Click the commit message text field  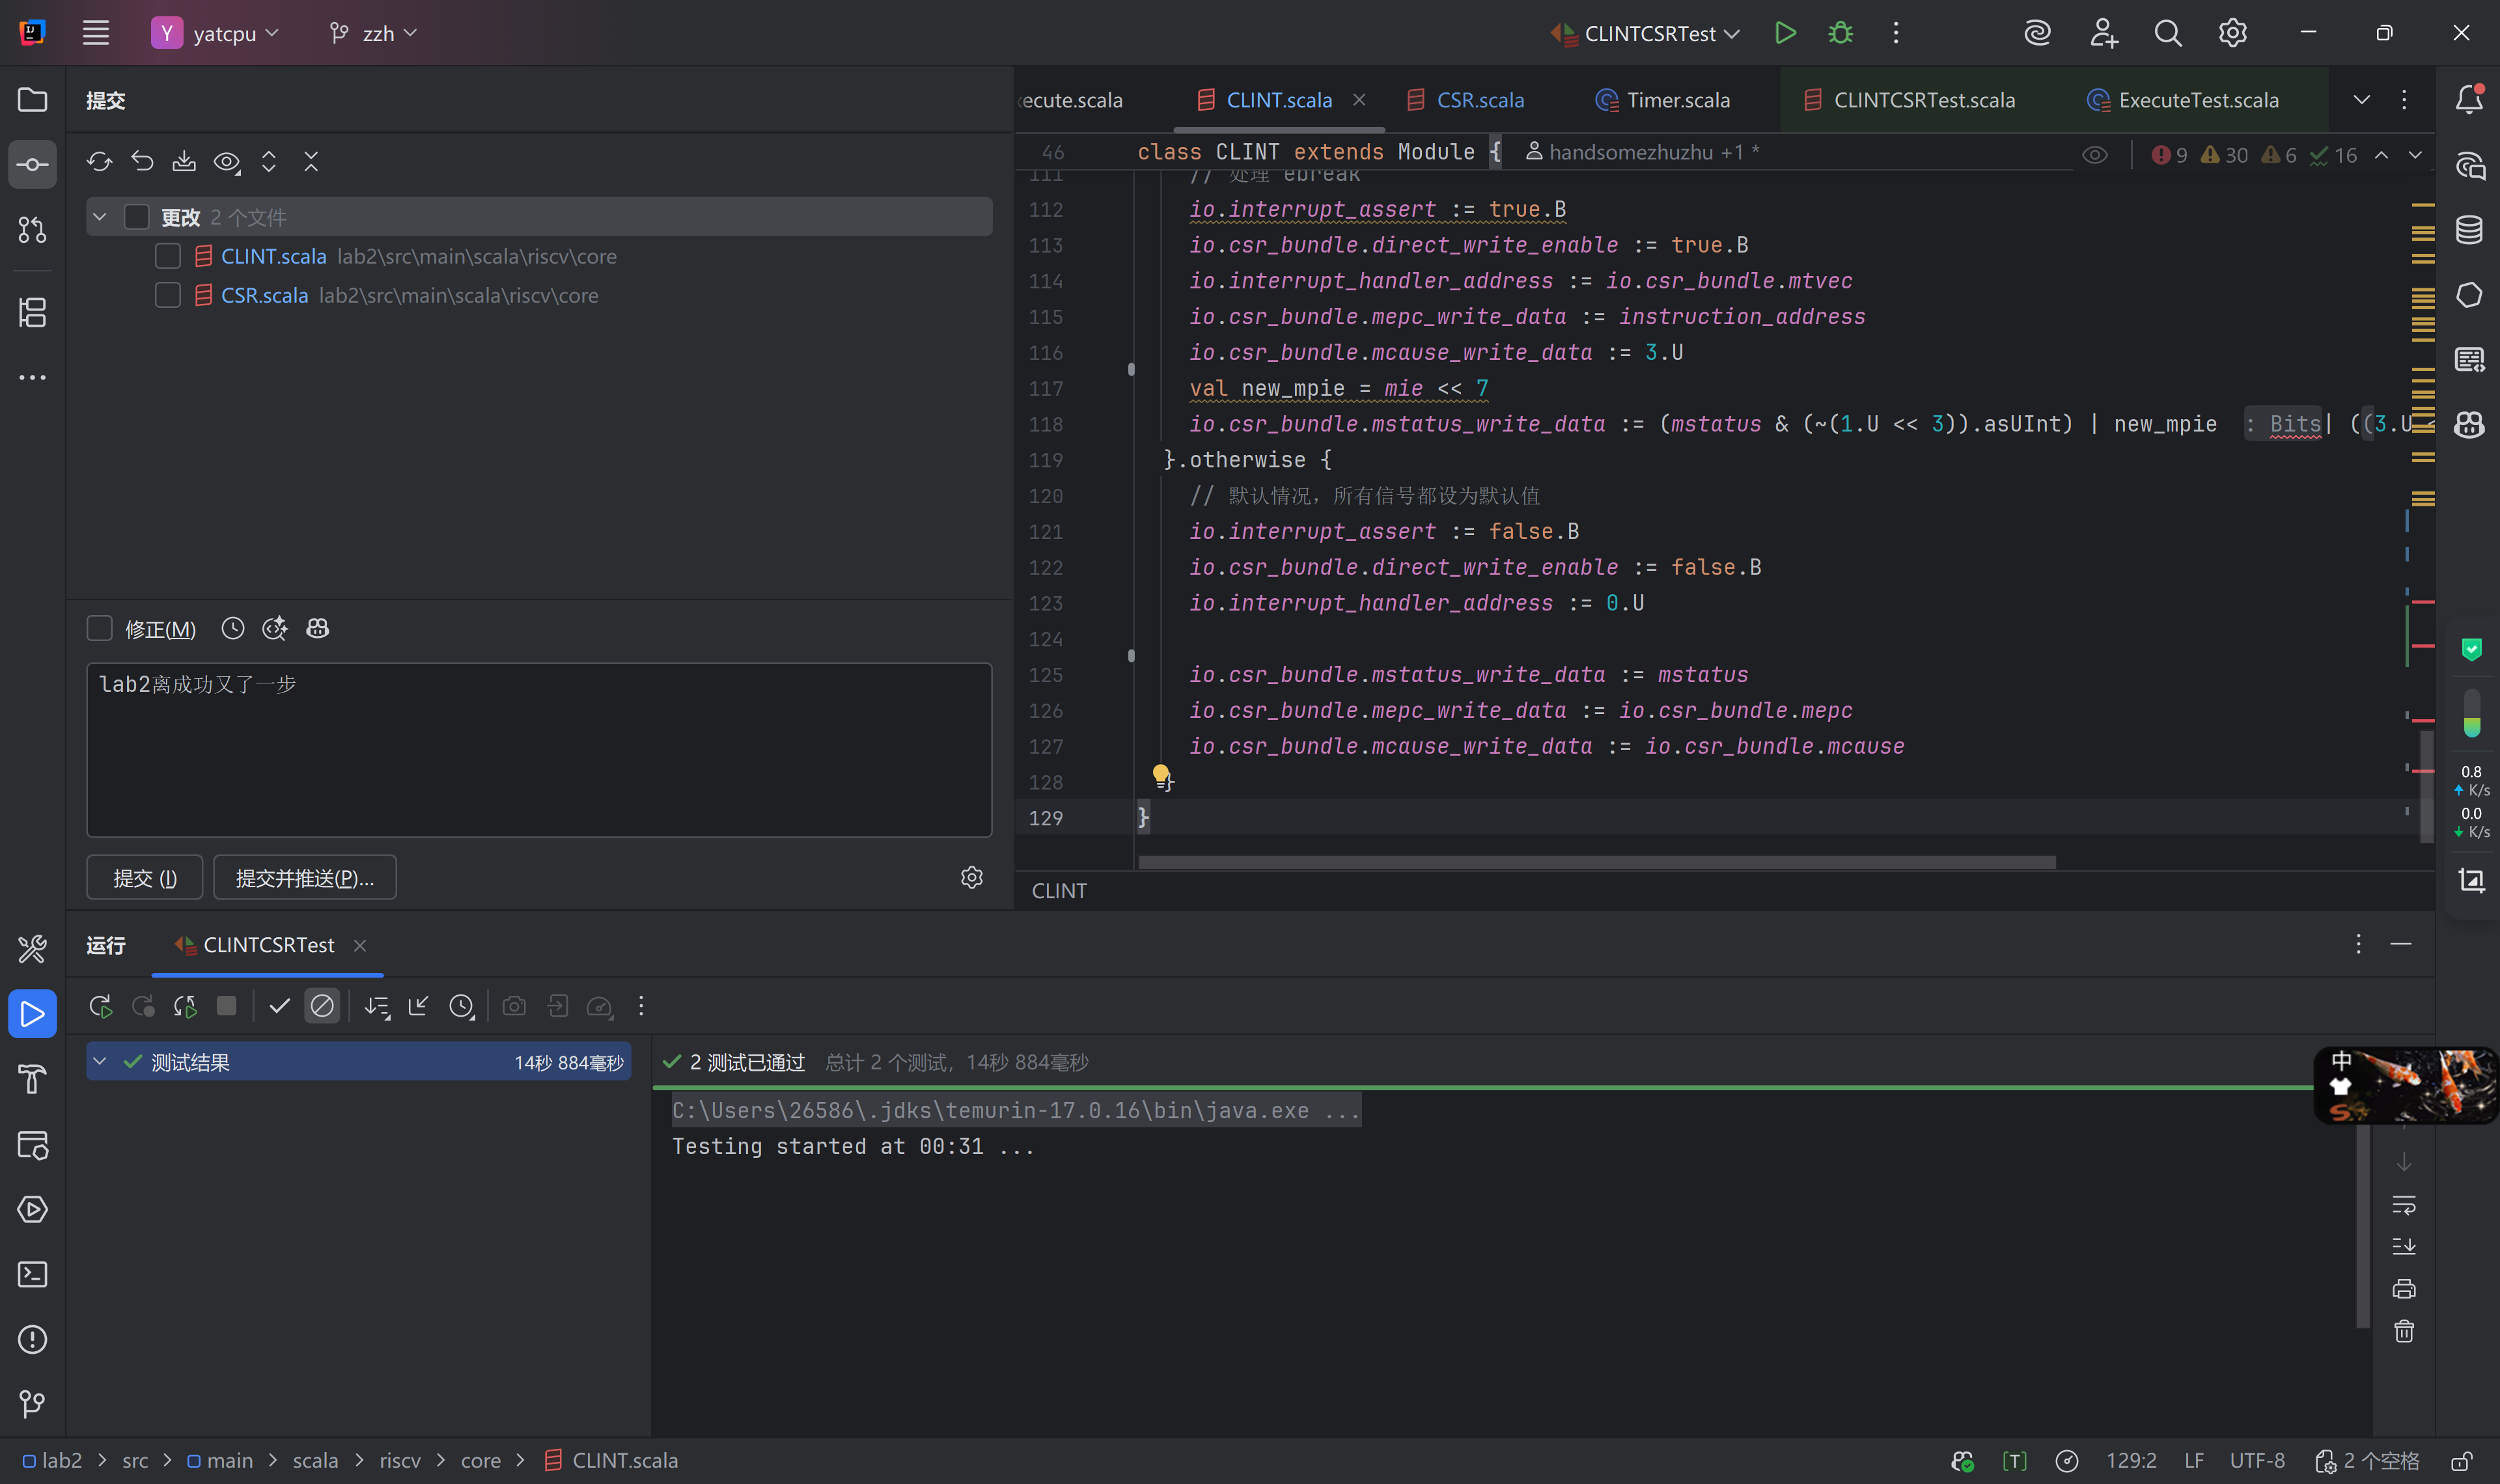538,749
